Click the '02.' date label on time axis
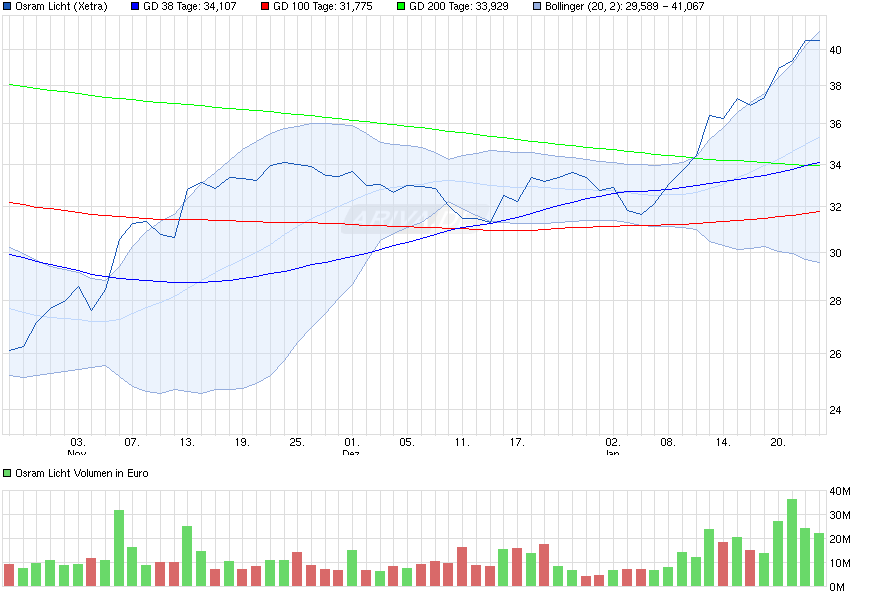871x597 pixels. coord(612,443)
